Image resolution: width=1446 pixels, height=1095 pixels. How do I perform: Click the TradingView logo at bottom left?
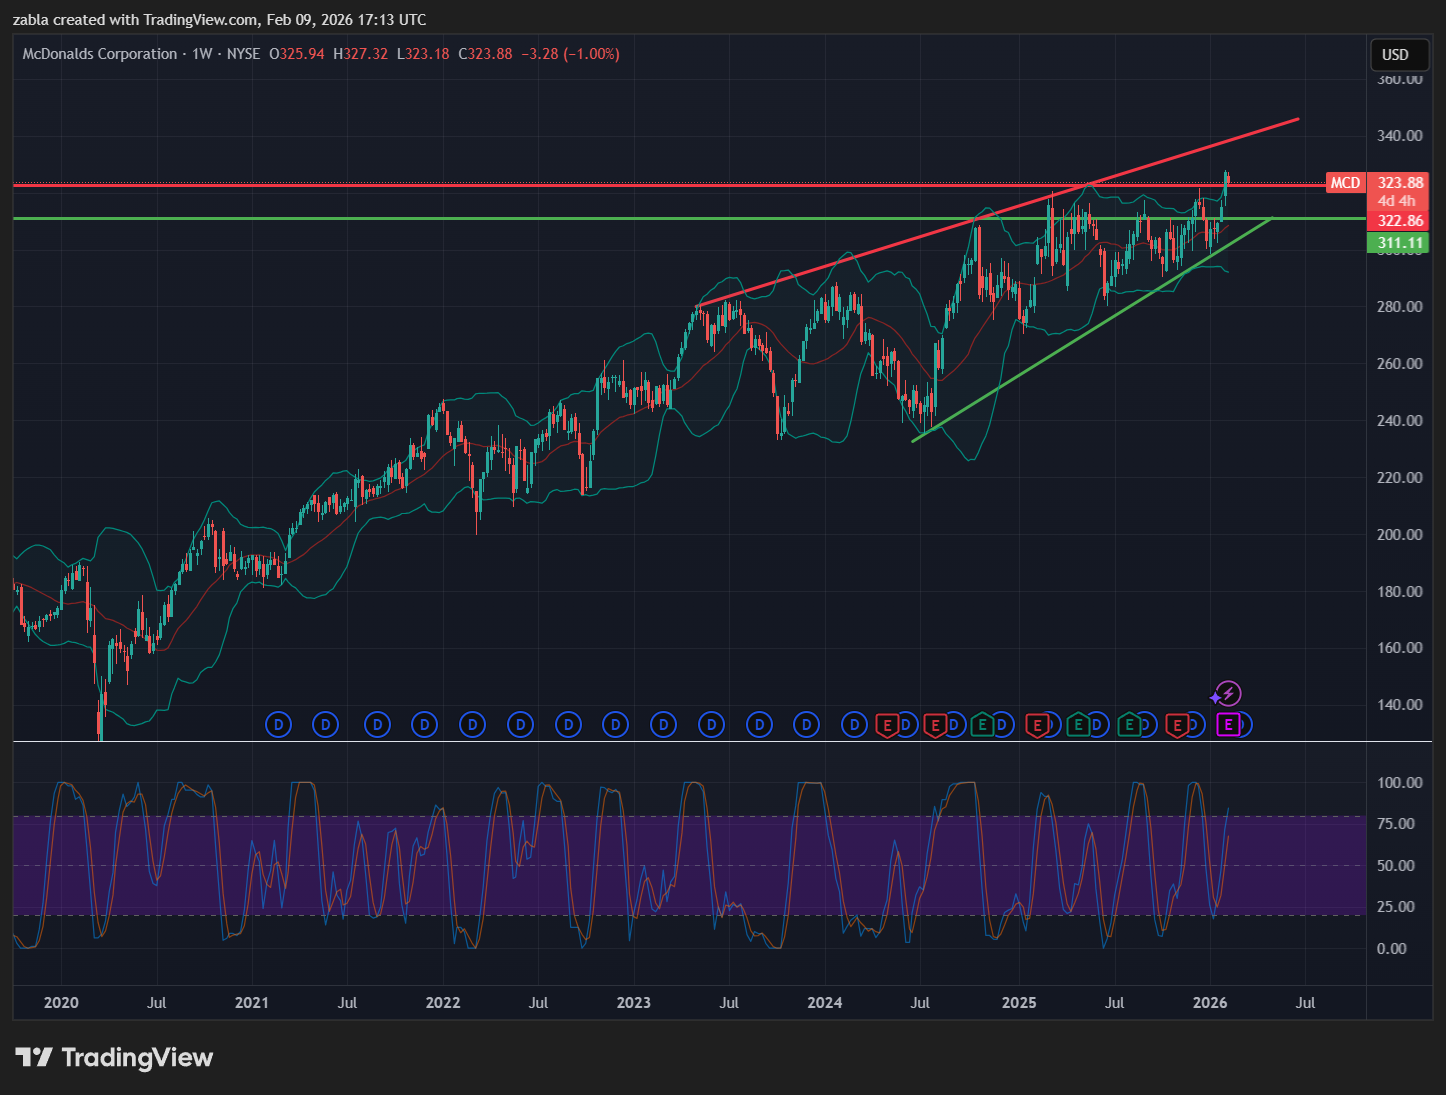click(x=114, y=1057)
